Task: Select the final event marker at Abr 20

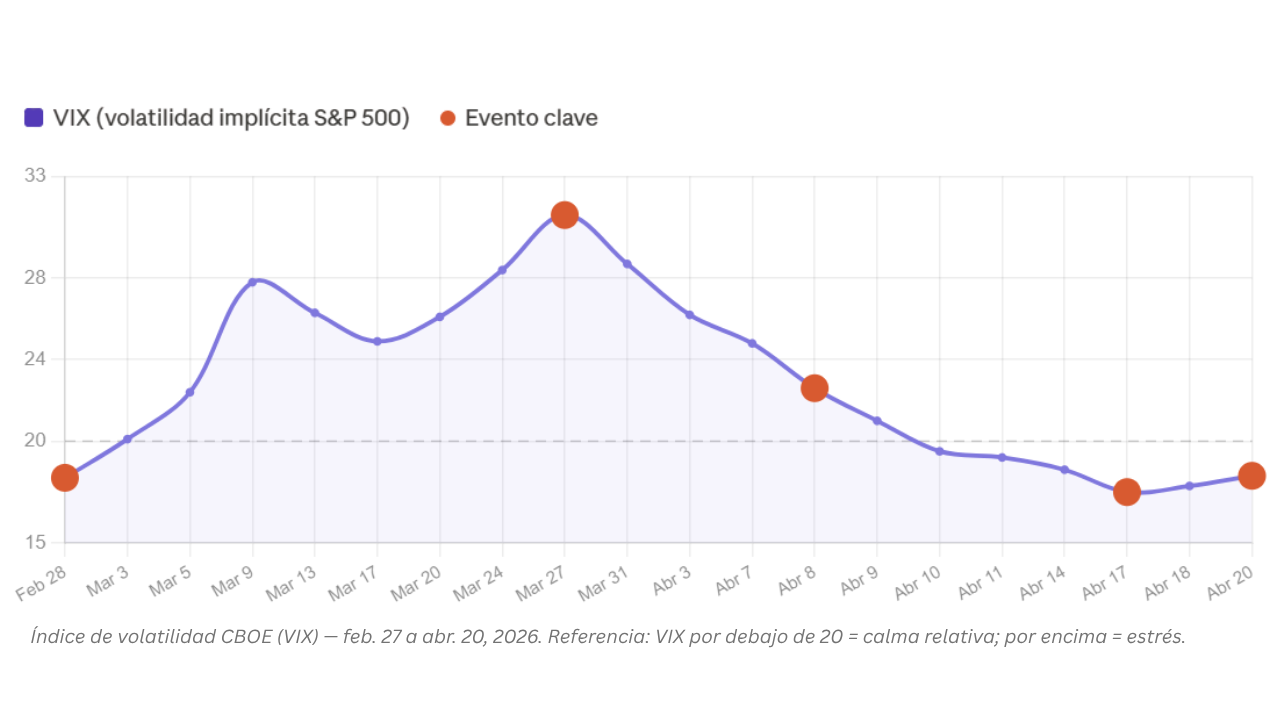Action: tap(1251, 476)
